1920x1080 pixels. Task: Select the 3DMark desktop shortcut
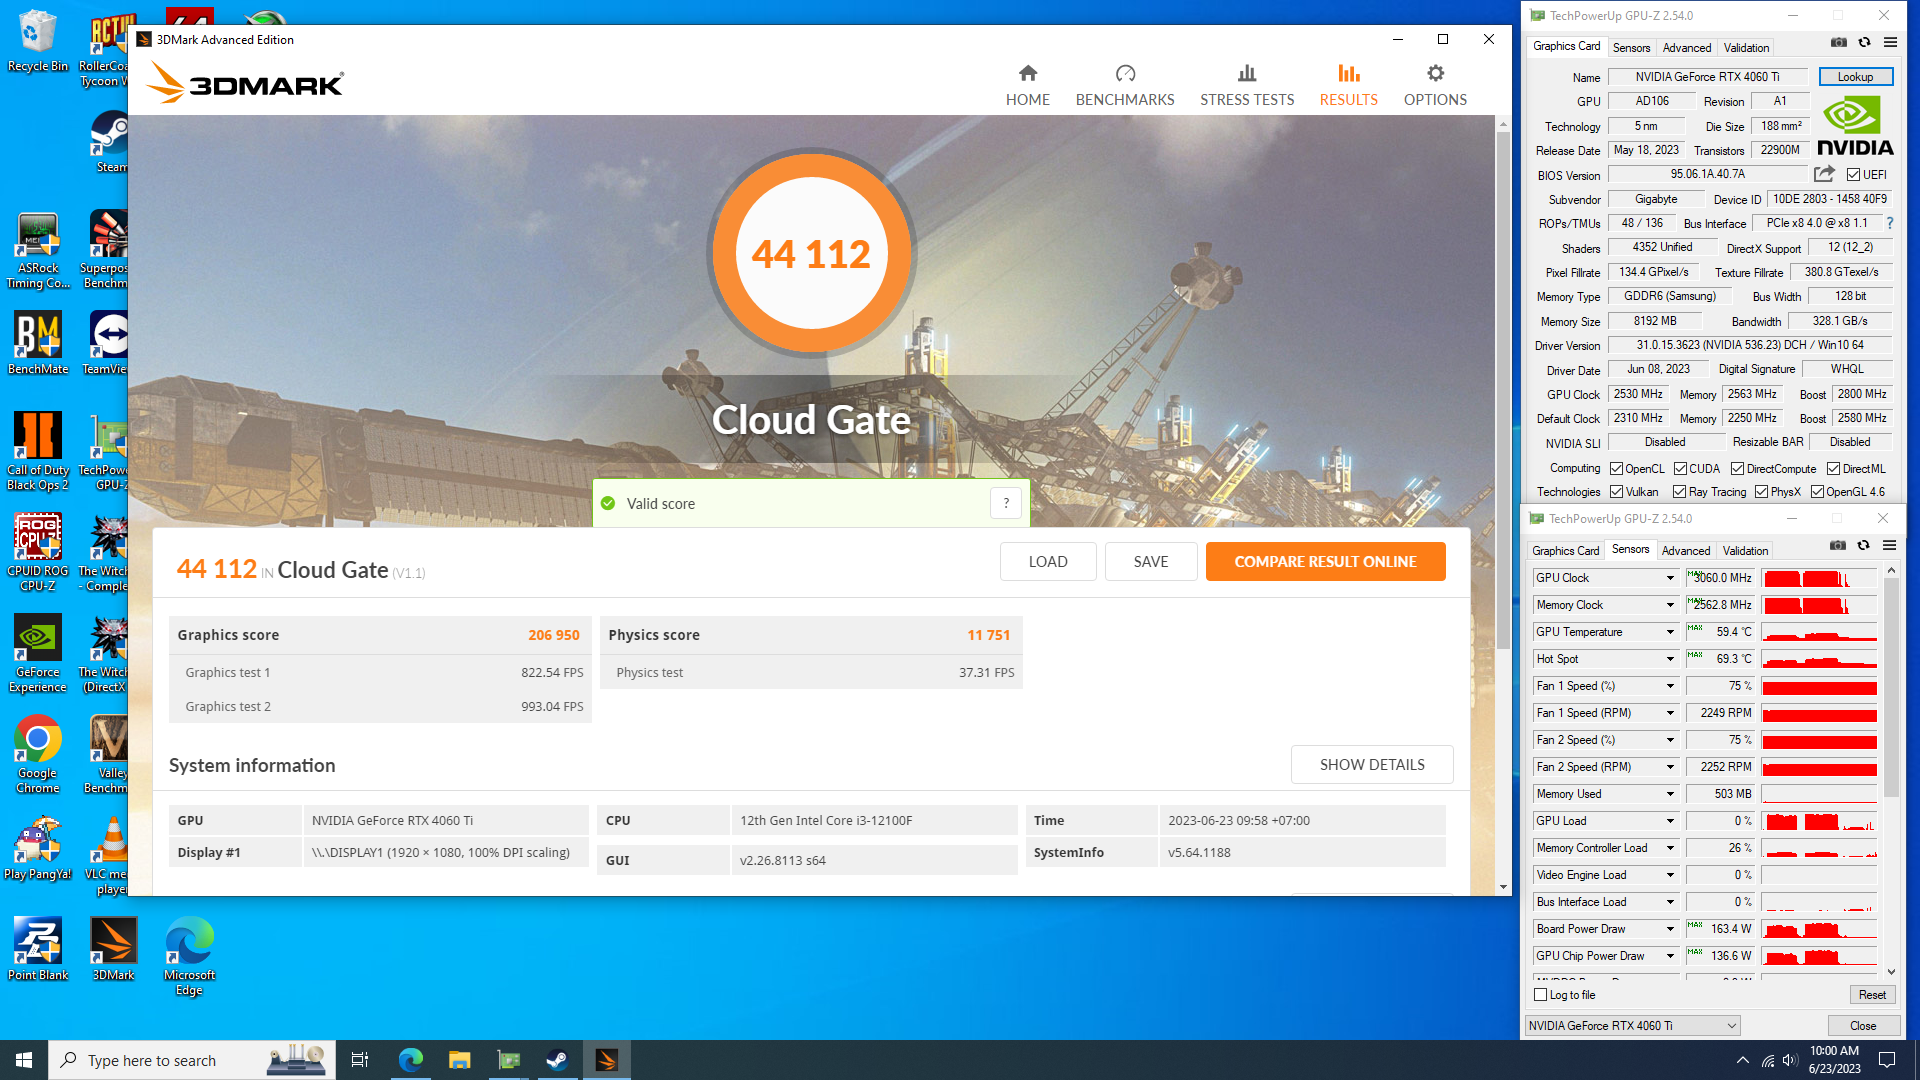[x=113, y=949]
